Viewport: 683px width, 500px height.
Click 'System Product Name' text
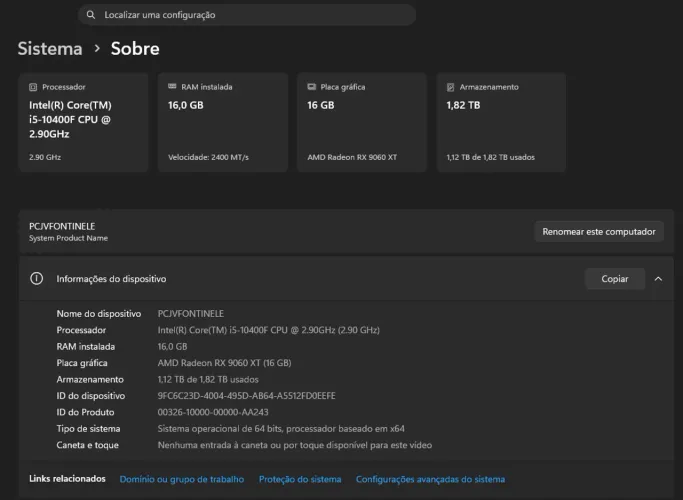(68, 238)
